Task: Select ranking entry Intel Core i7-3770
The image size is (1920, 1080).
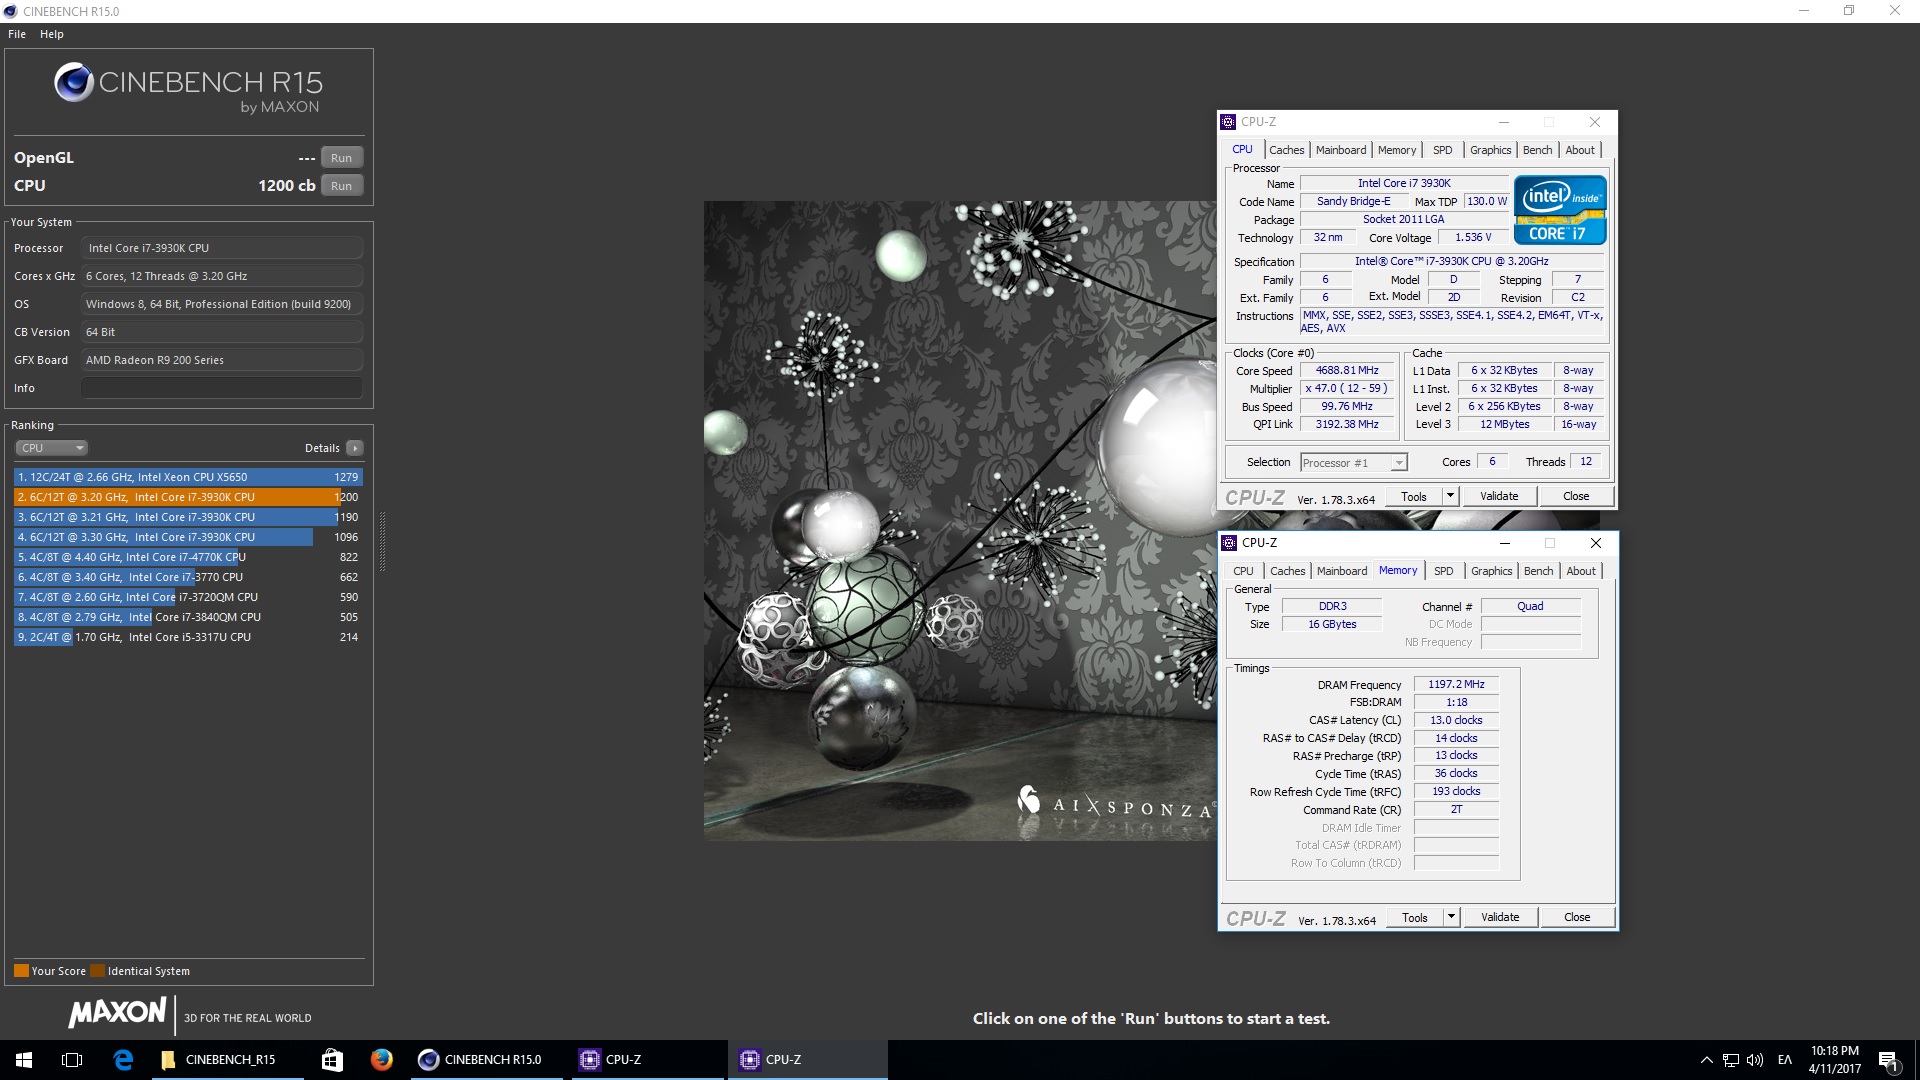Action: (188, 577)
